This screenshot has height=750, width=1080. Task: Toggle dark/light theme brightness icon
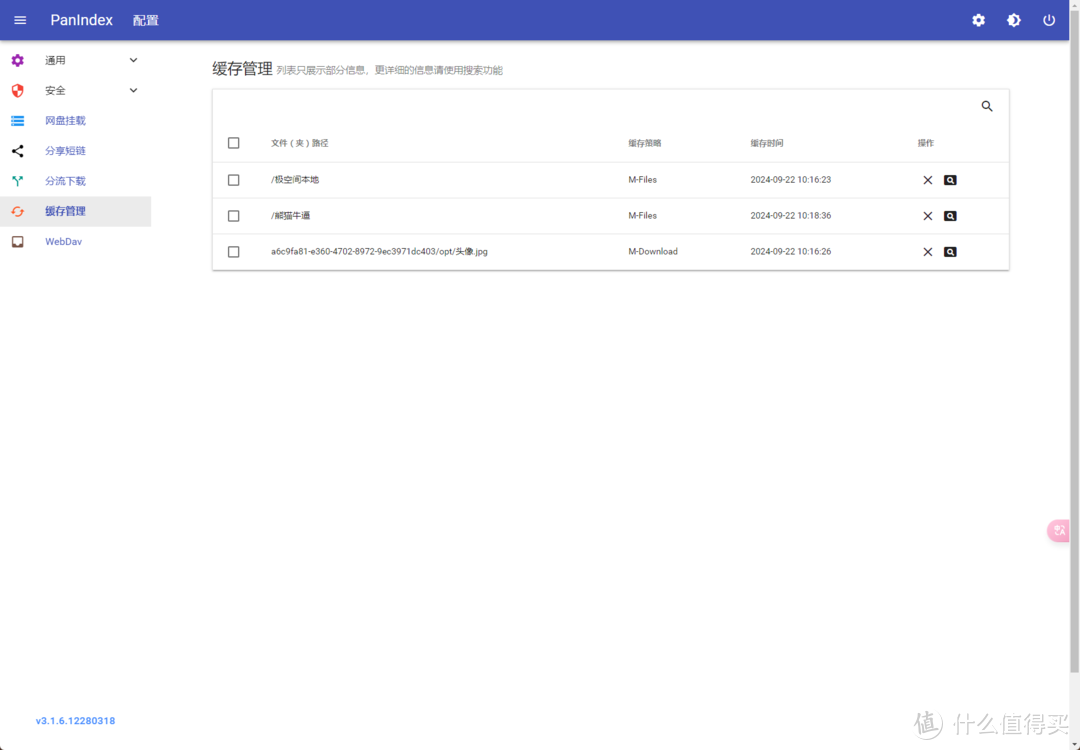point(1013,20)
